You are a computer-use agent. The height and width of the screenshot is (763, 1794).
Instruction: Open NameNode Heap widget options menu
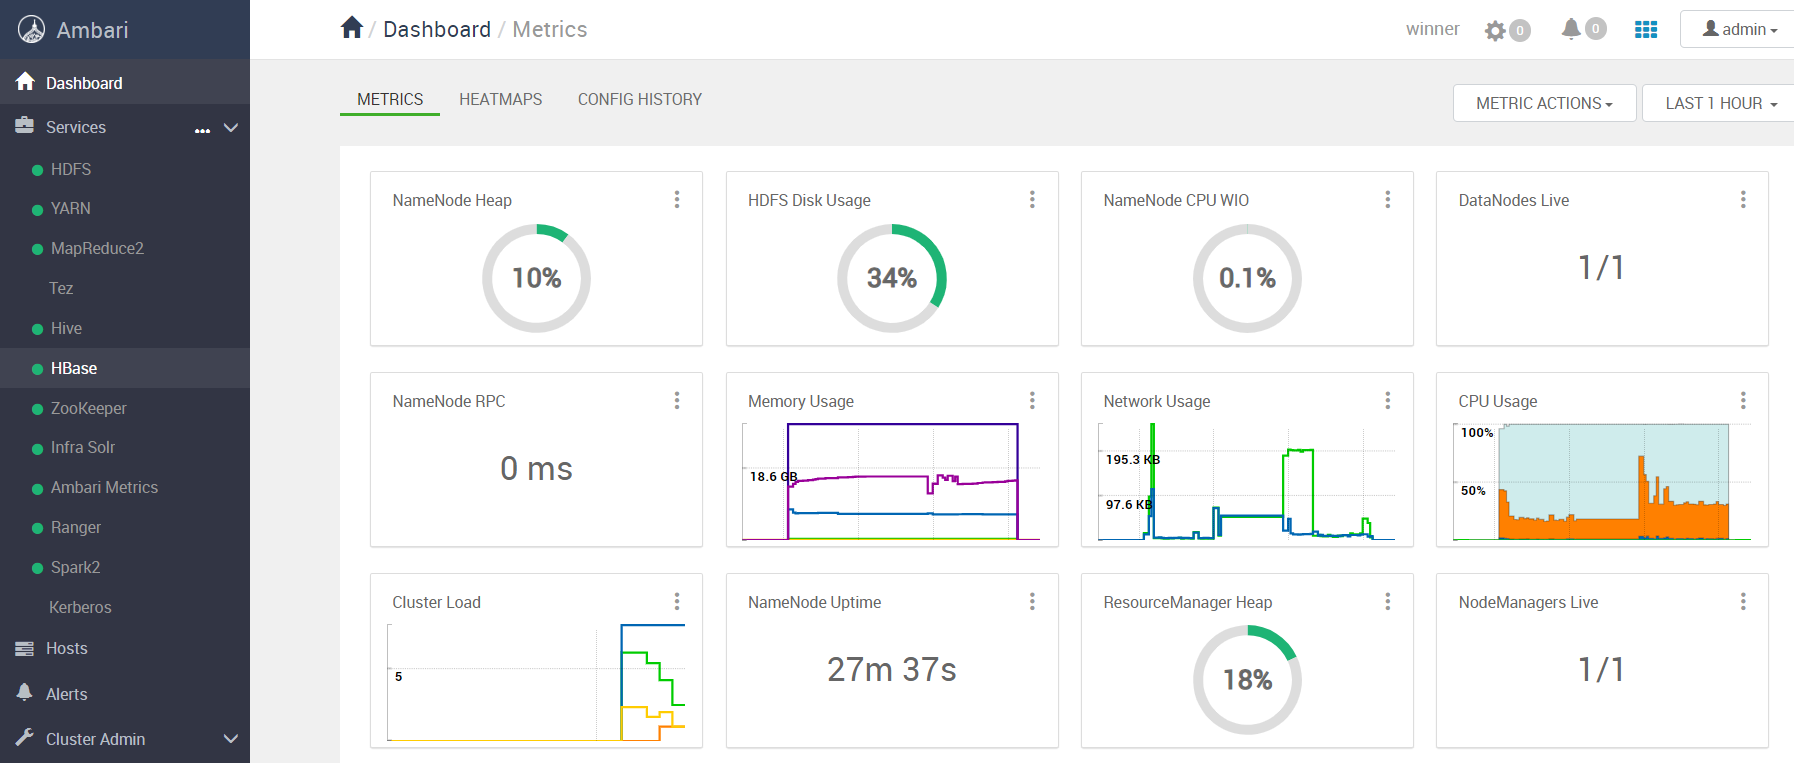677,200
